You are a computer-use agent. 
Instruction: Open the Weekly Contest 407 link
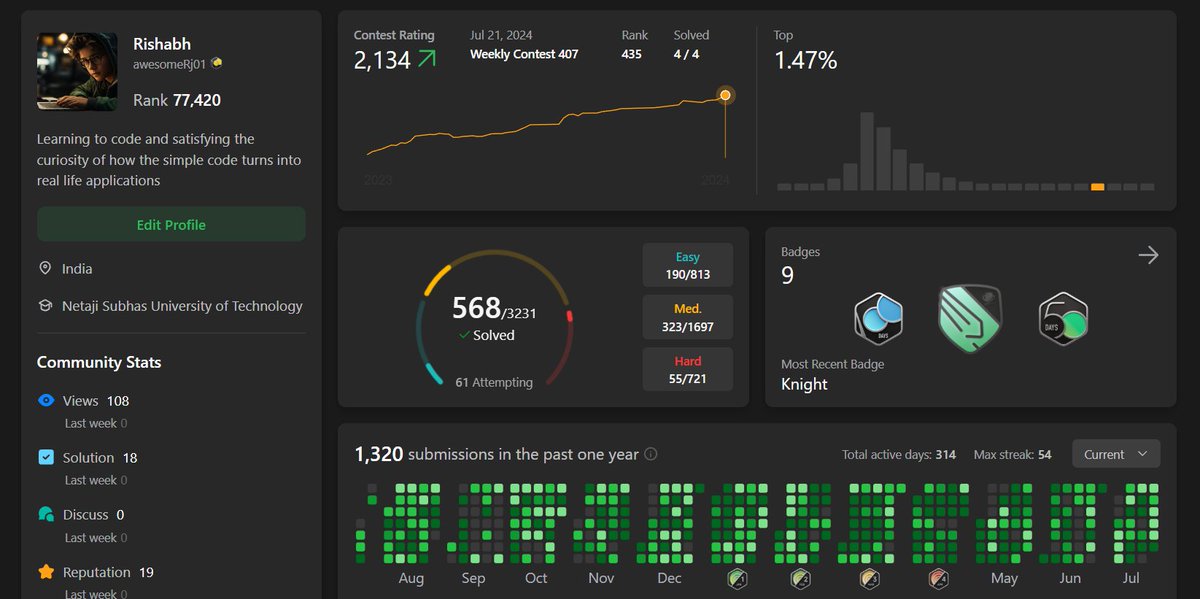pyautogui.click(x=524, y=54)
